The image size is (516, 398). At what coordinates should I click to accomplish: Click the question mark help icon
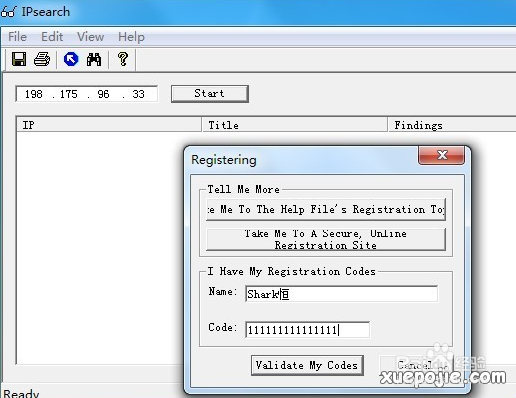coord(123,59)
